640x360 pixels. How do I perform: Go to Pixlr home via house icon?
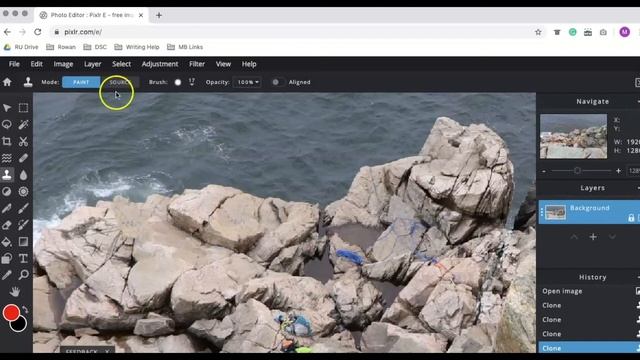tap(7, 82)
